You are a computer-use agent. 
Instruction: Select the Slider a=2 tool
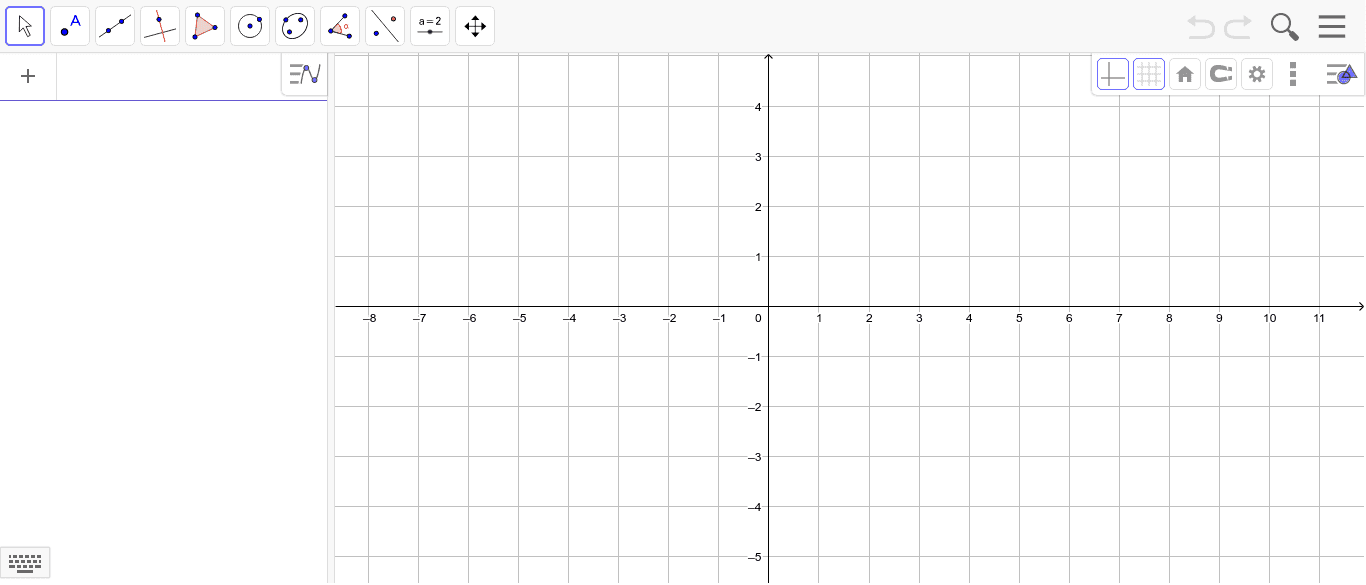430,26
